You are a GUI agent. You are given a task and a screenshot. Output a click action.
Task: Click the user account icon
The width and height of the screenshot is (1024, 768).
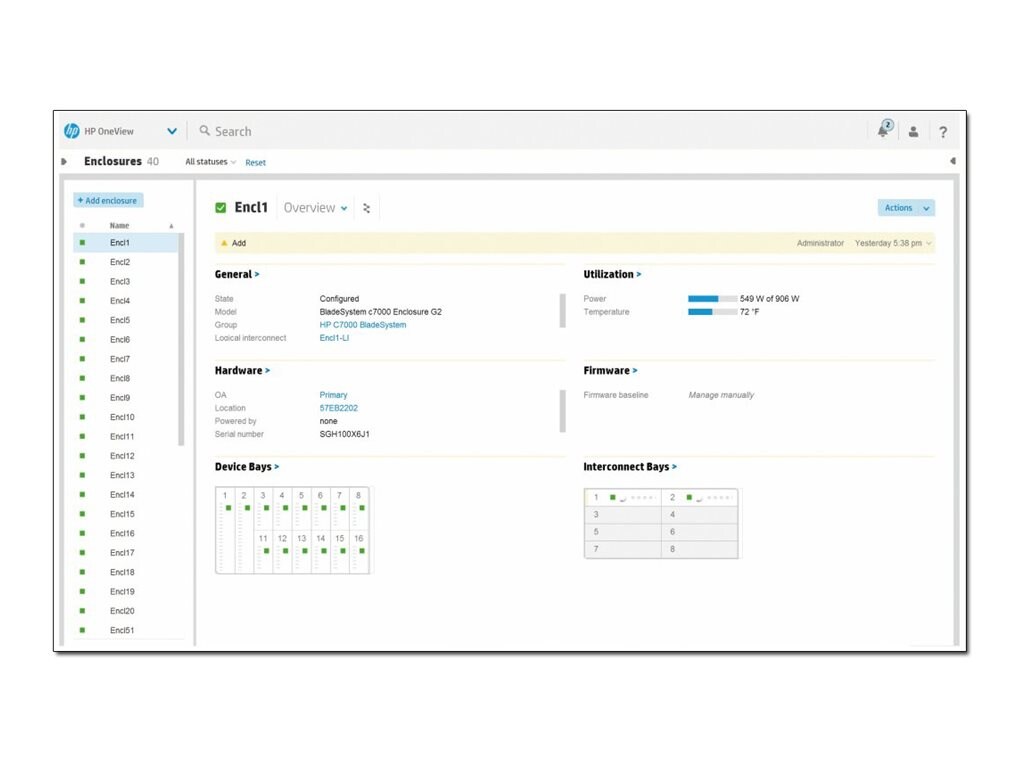click(x=913, y=131)
